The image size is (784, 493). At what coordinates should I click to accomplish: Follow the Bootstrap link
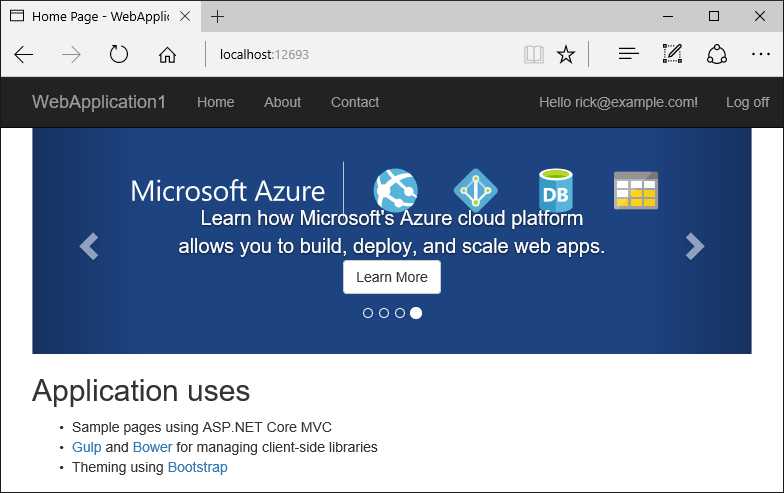coord(198,467)
